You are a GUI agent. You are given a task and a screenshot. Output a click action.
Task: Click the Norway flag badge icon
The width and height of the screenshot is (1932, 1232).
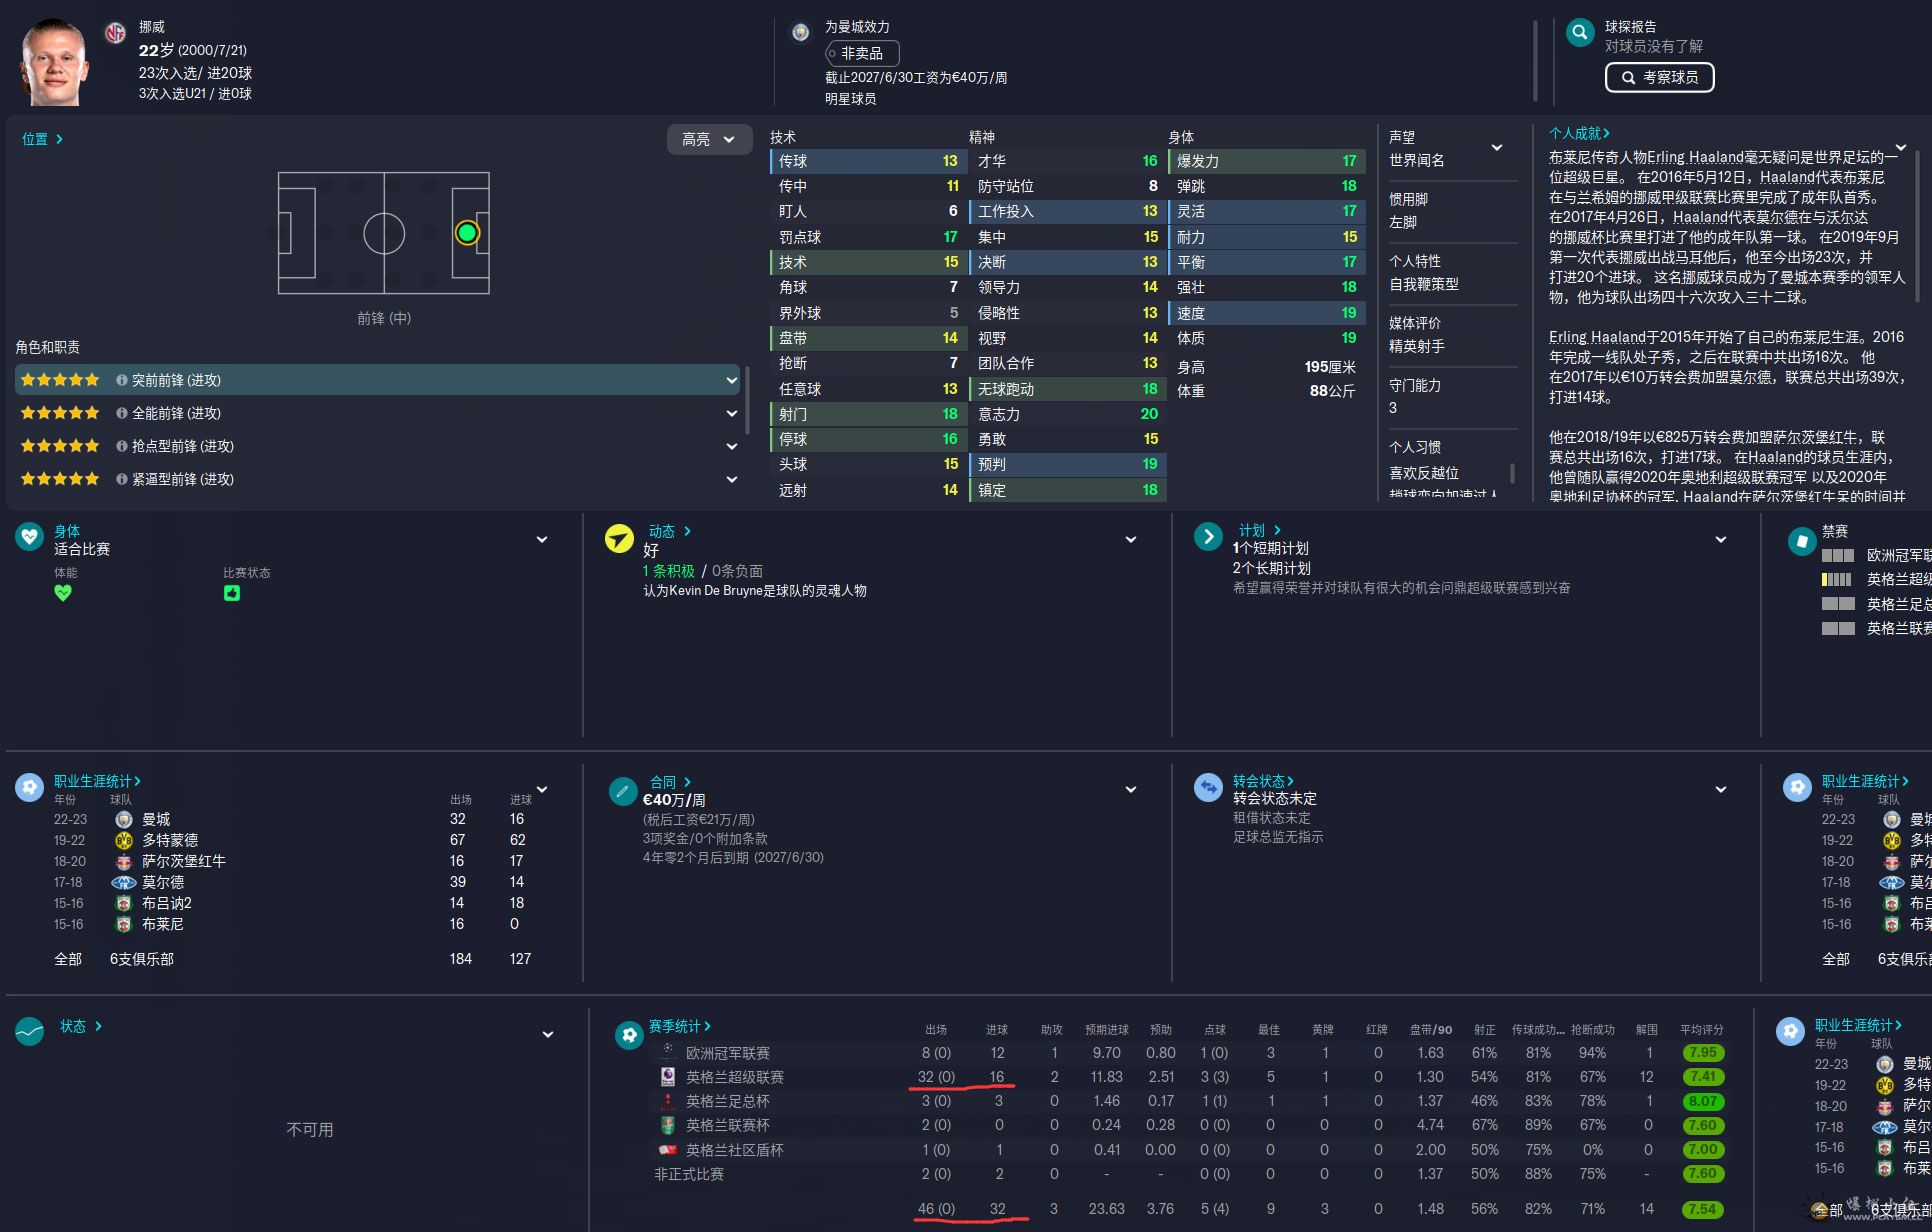(x=115, y=33)
